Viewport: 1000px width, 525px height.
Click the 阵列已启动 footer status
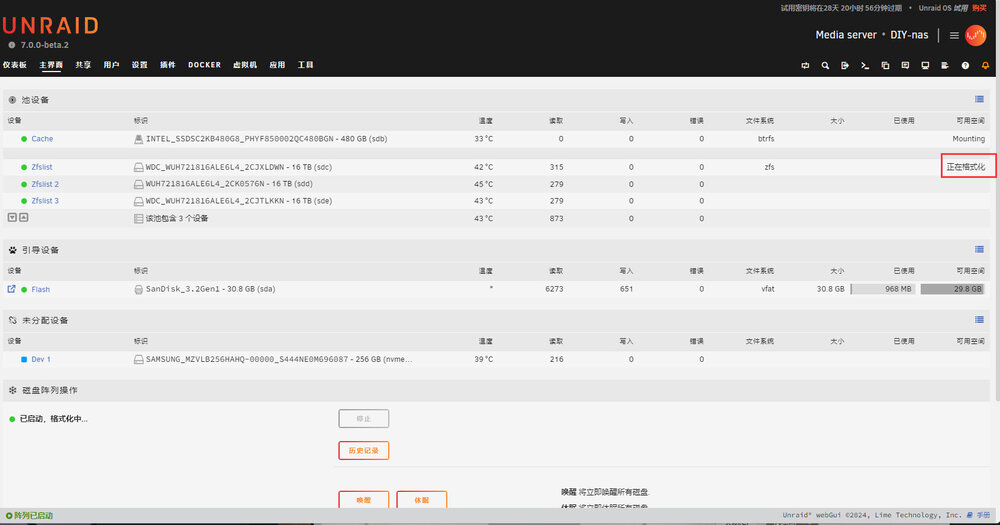(x=29, y=515)
